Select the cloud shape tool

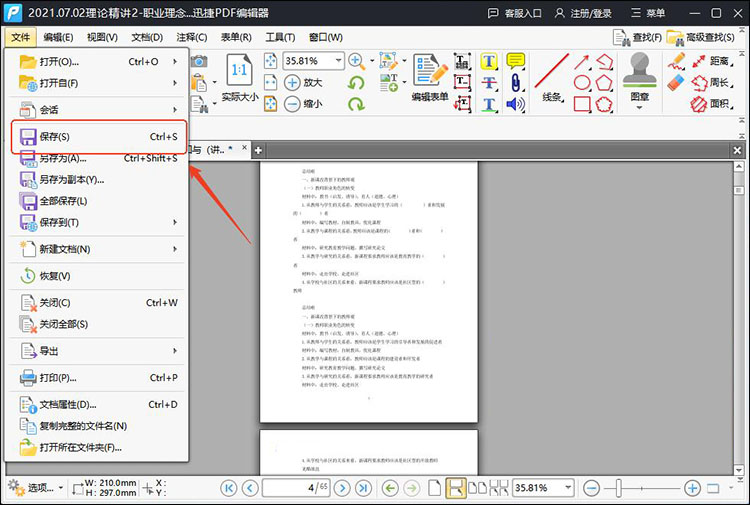coord(604,104)
